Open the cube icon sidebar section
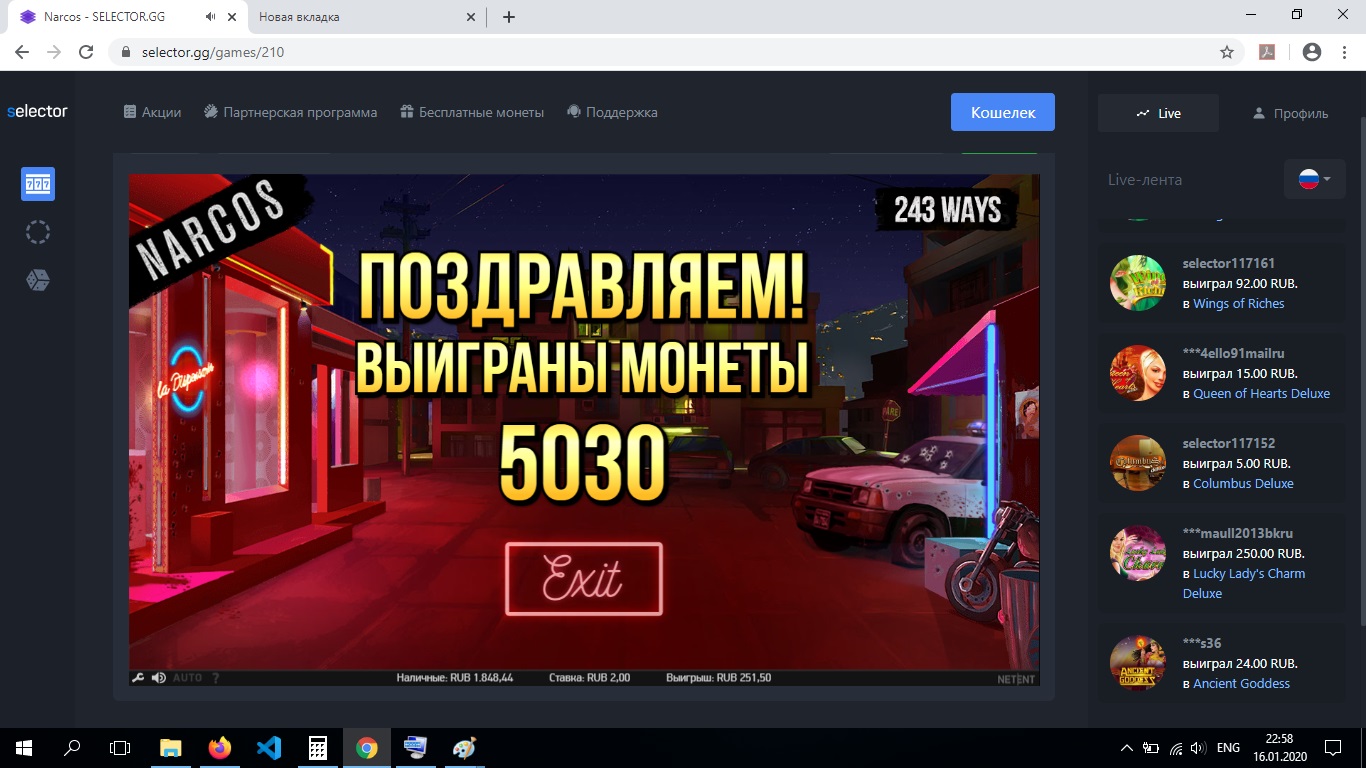Image resolution: width=1366 pixels, height=768 pixels. [38, 280]
